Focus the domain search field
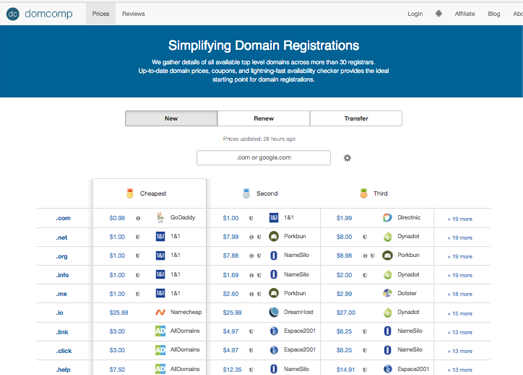This screenshot has width=523, height=375. pyautogui.click(x=264, y=157)
